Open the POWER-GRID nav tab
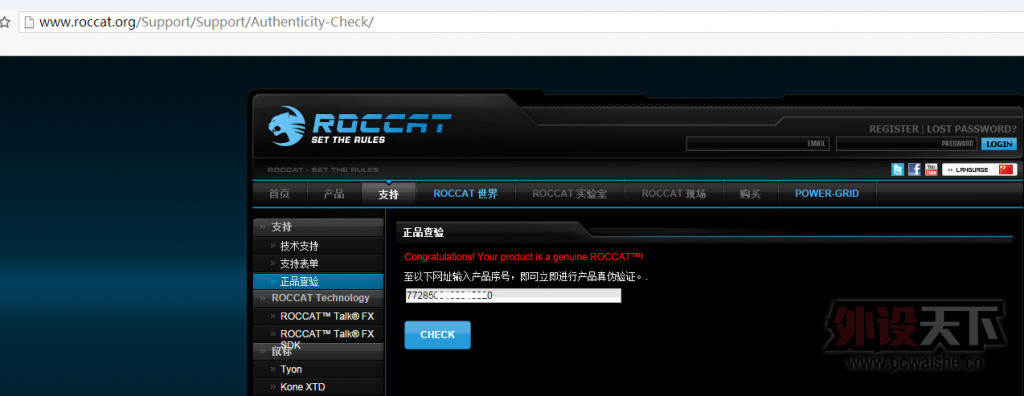Screen dimensions: 1024x396 (x=827, y=194)
